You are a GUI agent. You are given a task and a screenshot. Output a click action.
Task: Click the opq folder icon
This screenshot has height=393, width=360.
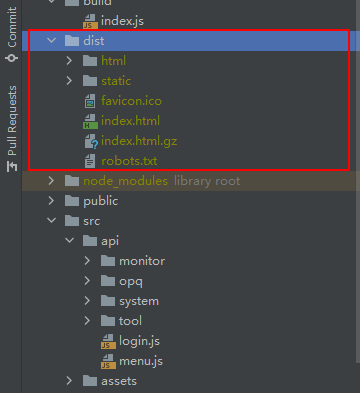click(x=108, y=281)
